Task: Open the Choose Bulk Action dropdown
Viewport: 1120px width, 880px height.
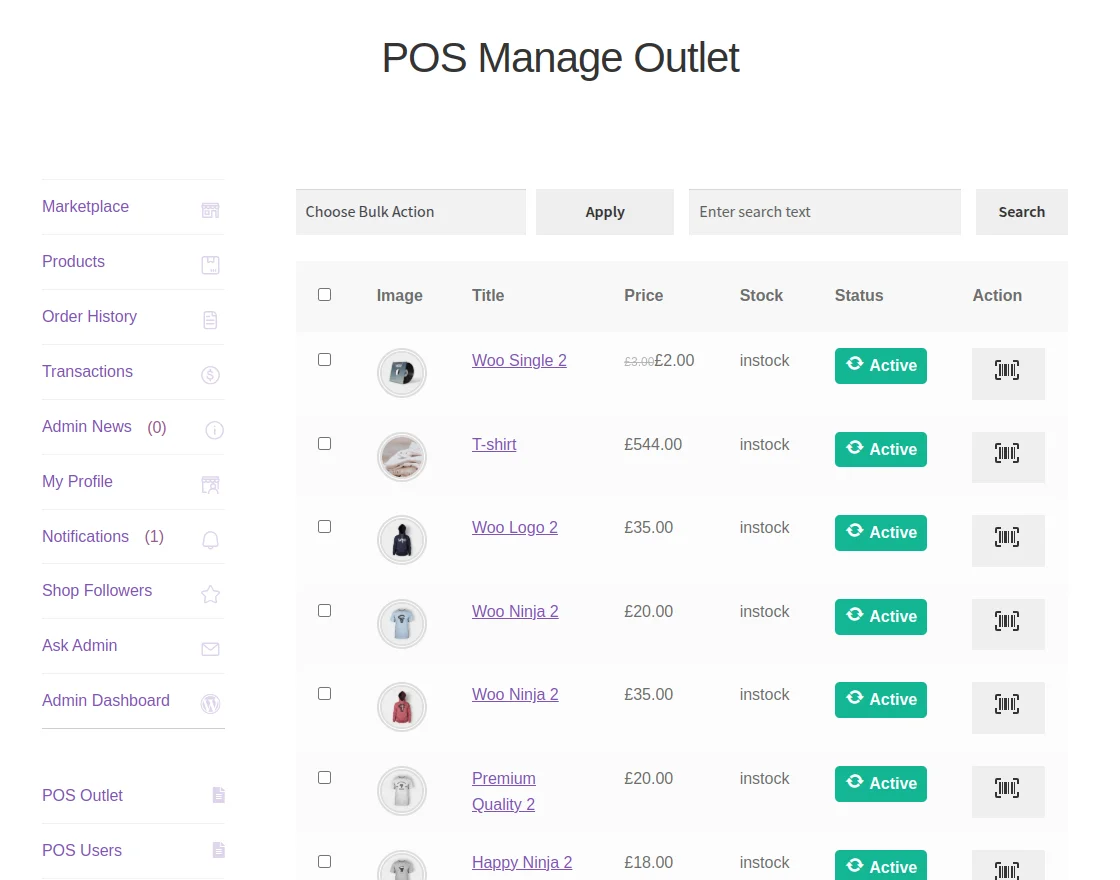Action: coord(410,212)
